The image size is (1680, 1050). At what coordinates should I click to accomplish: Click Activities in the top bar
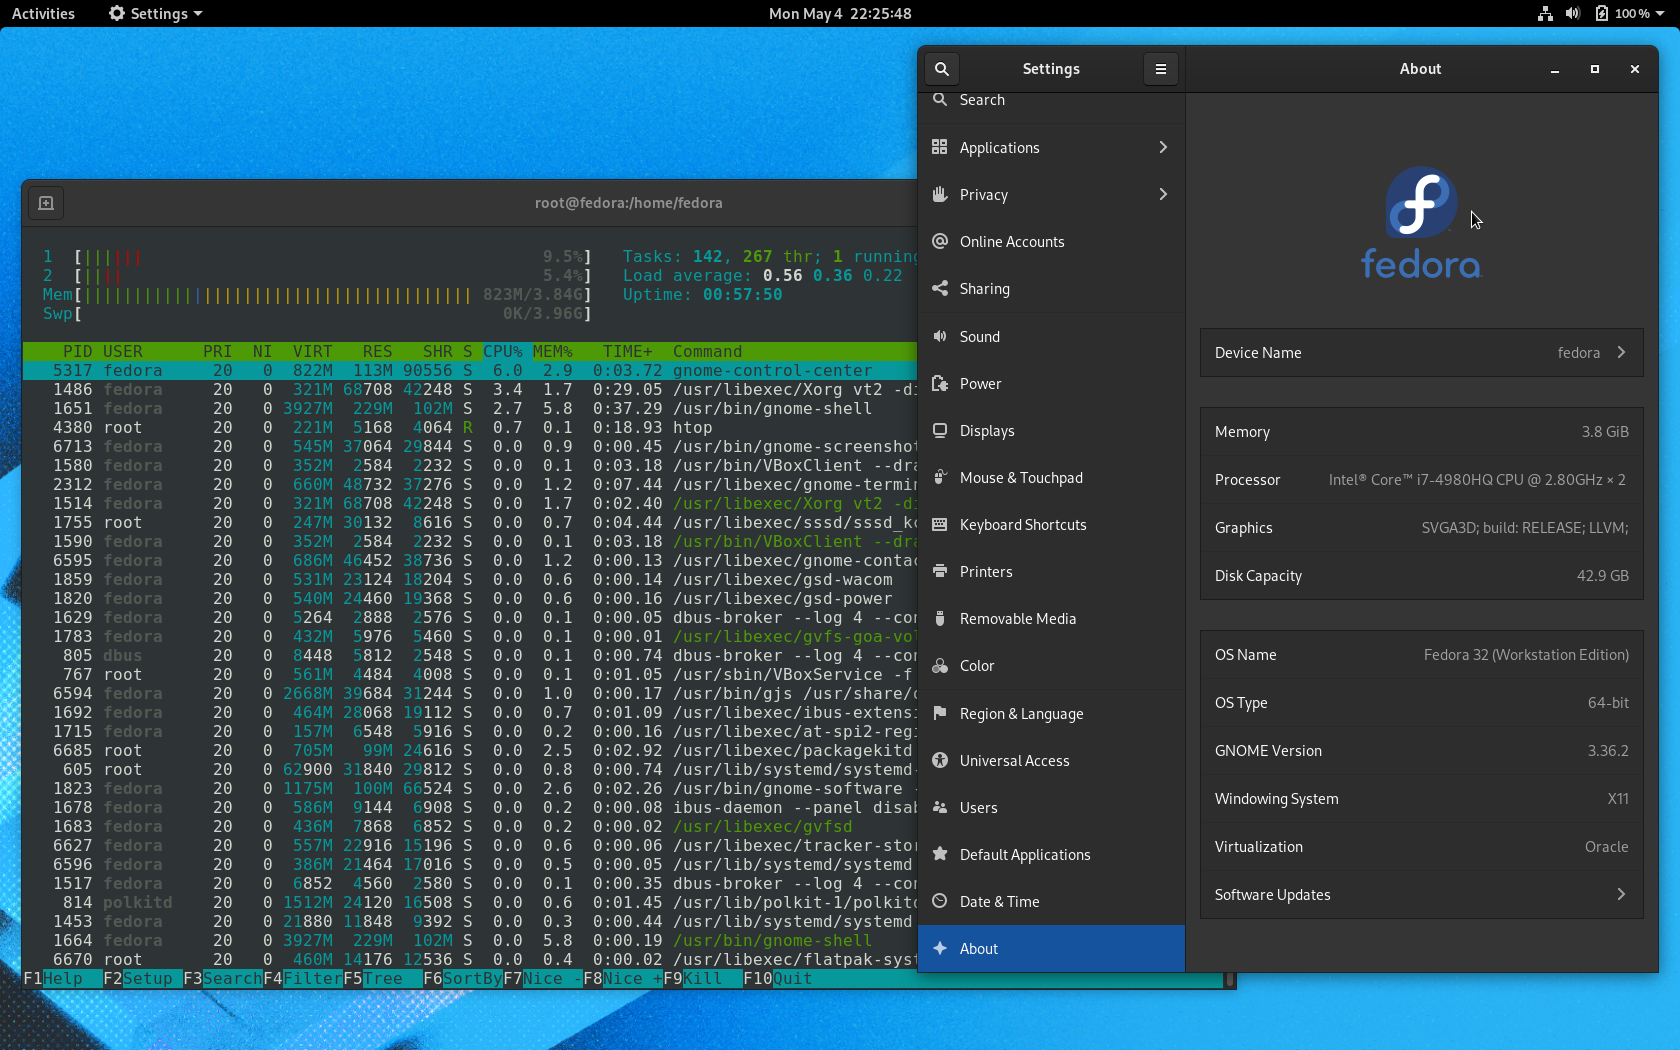click(x=43, y=13)
